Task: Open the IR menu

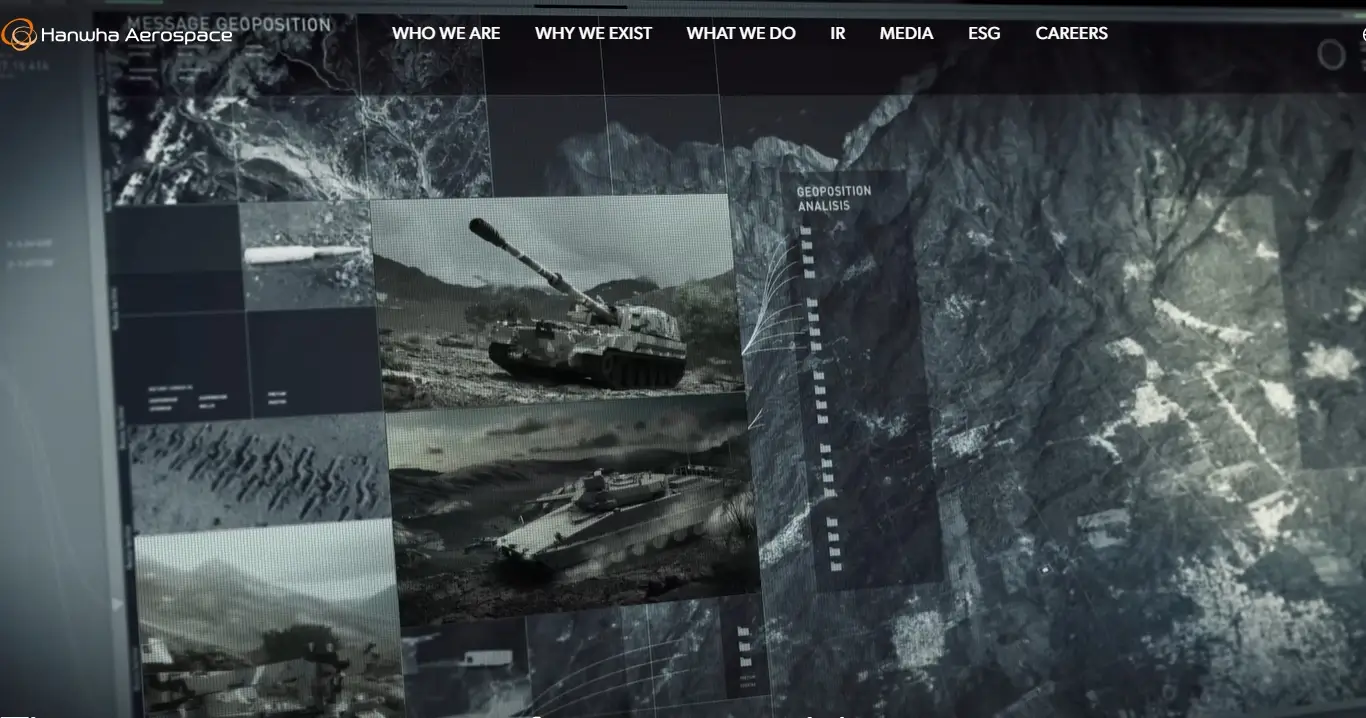Action: 838,33
